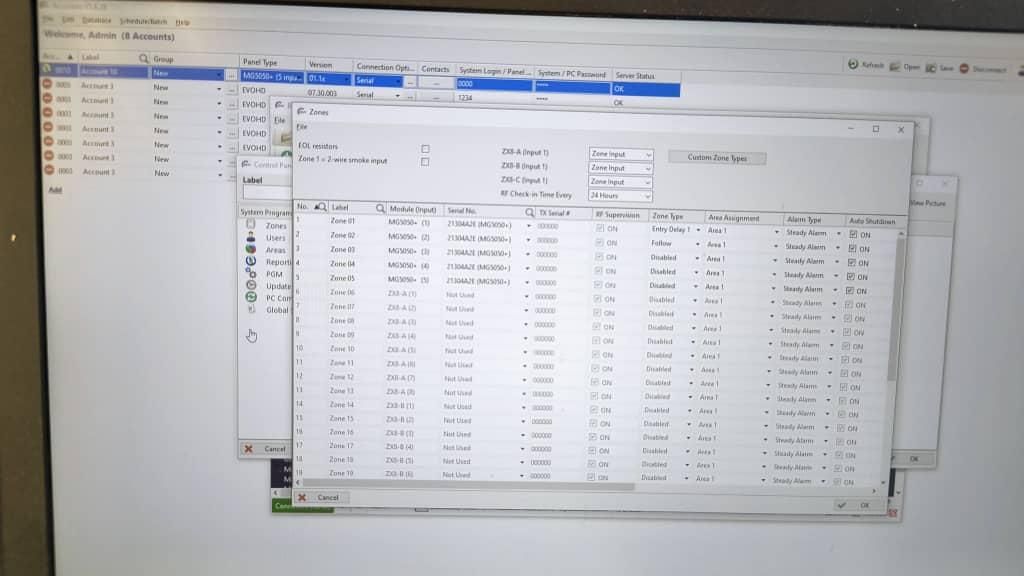Viewport: 1024px width, 576px height.
Task: Click red status icon of last account row
Action: (48, 170)
